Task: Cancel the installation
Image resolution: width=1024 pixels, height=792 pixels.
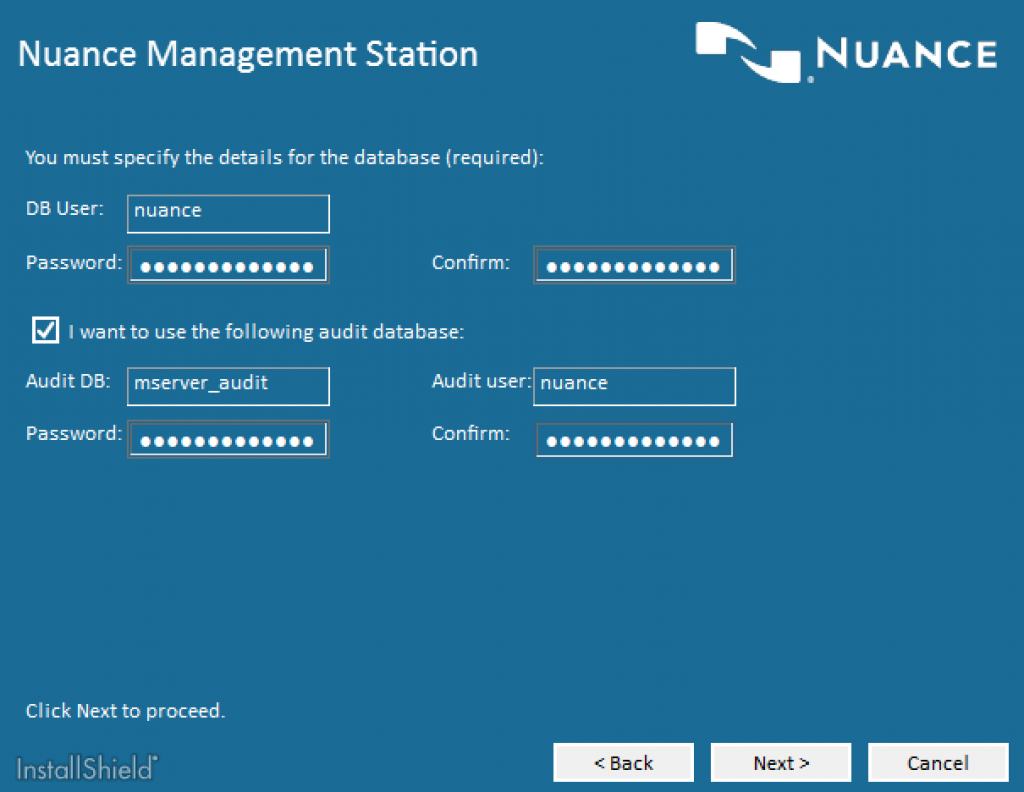Action: point(937,762)
